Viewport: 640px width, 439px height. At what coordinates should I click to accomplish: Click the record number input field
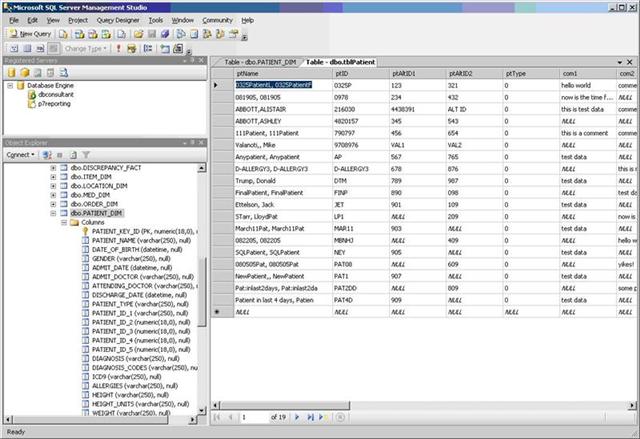click(253, 417)
